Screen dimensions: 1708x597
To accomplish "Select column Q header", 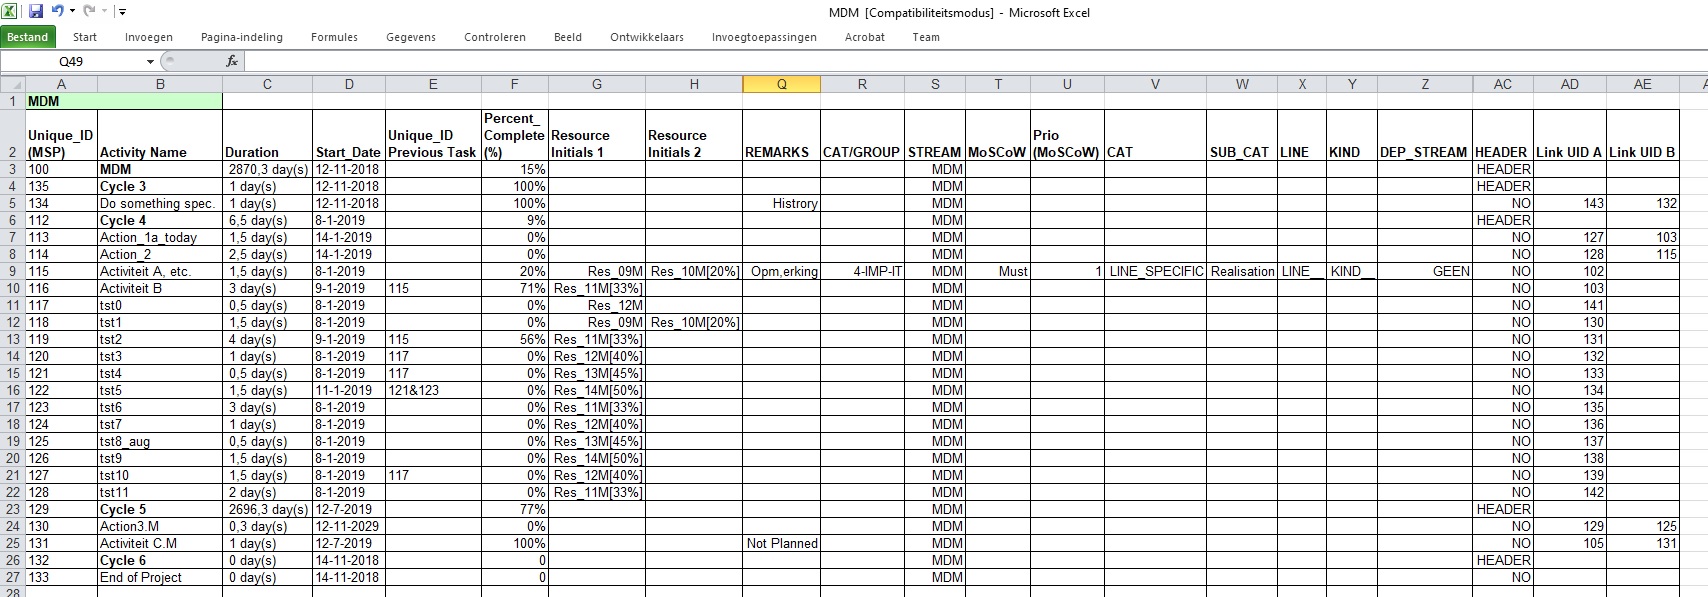I will 781,85.
